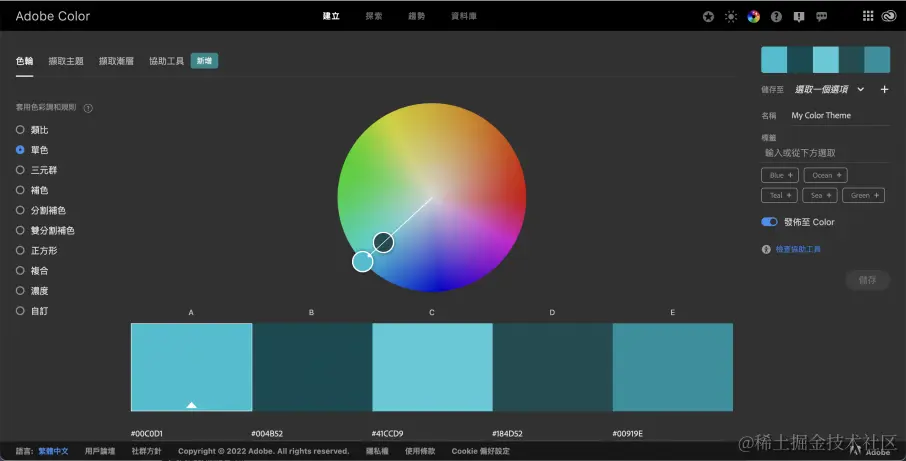Viewport: 906px width, 461px height.
Task: Select color swatch D #184D52
Action: tap(552, 367)
